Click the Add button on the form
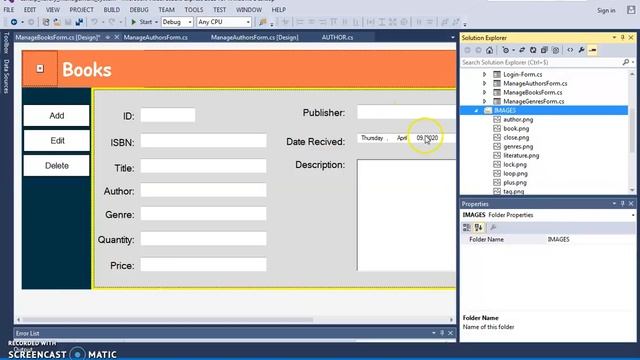Viewport: 640px width, 360px height. click(x=57, y=116)
